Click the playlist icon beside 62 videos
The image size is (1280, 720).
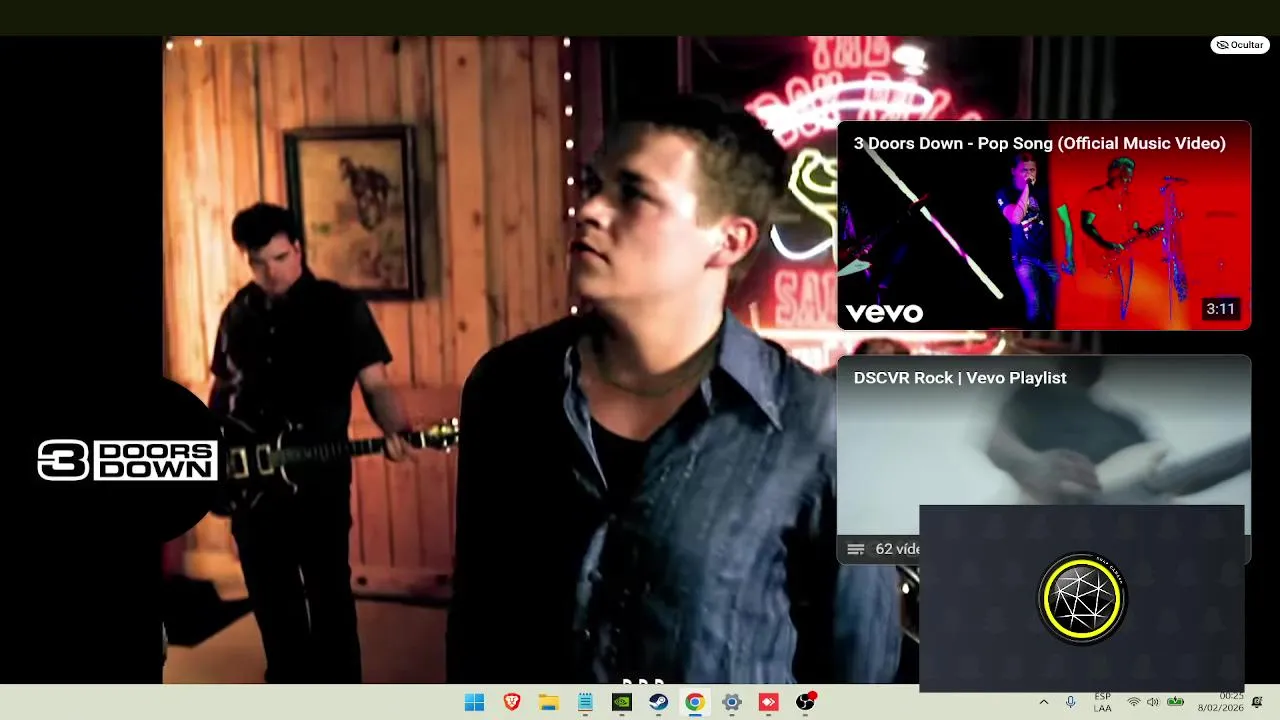tap(855, 549)
